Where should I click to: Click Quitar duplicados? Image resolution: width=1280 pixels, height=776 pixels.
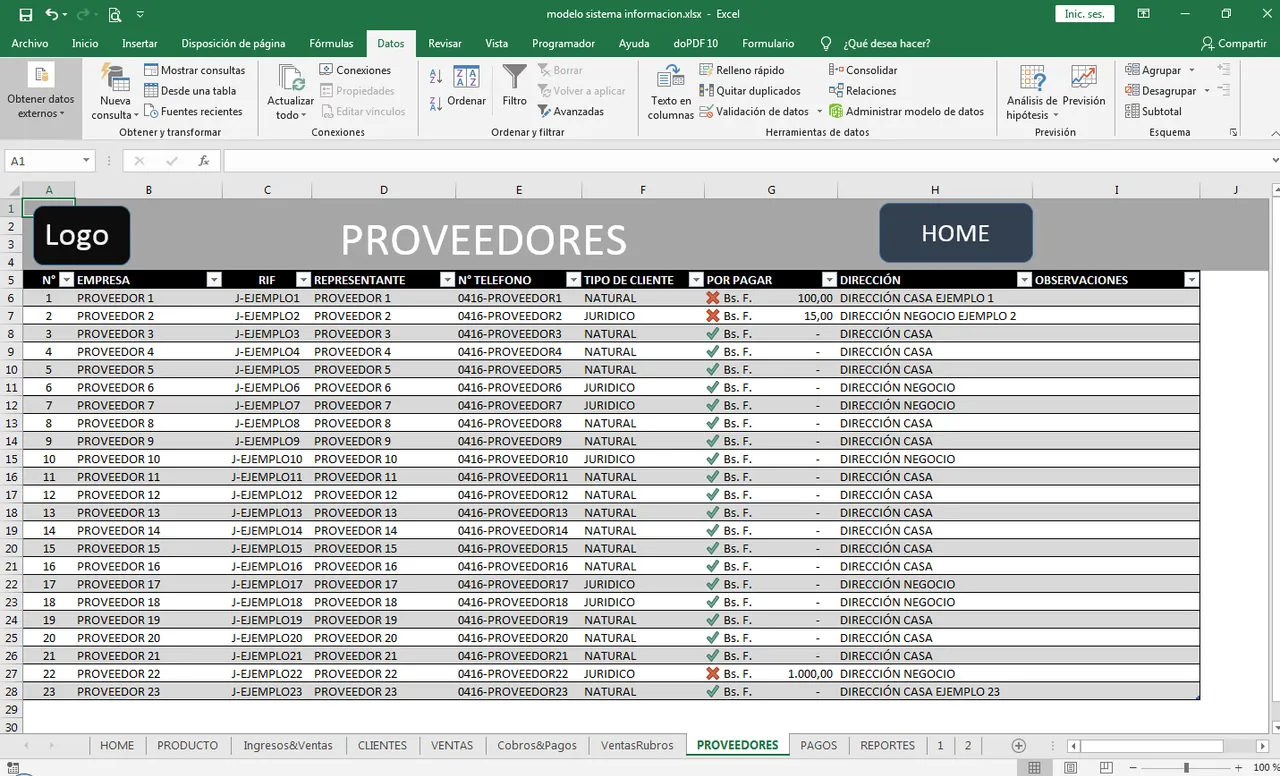click(750, 91)
